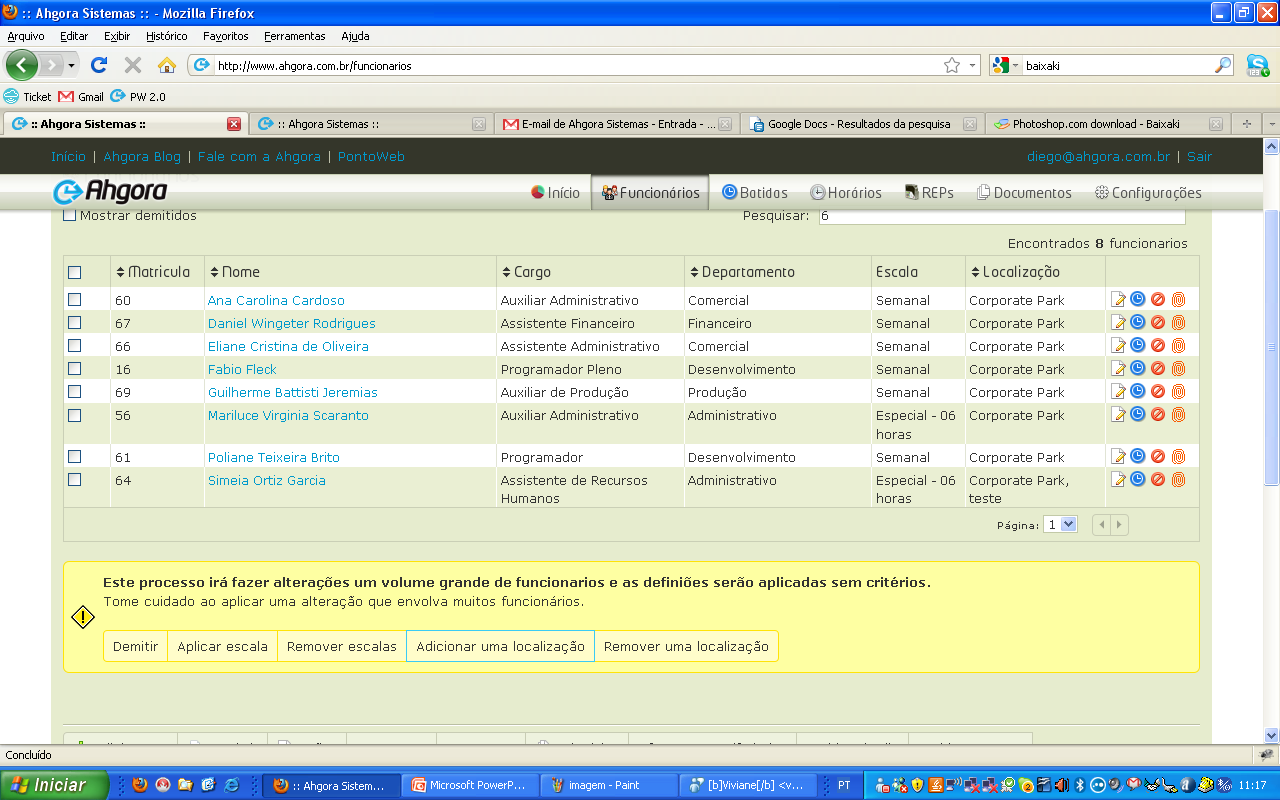Sort table by Matricula column

click(152, 272)
